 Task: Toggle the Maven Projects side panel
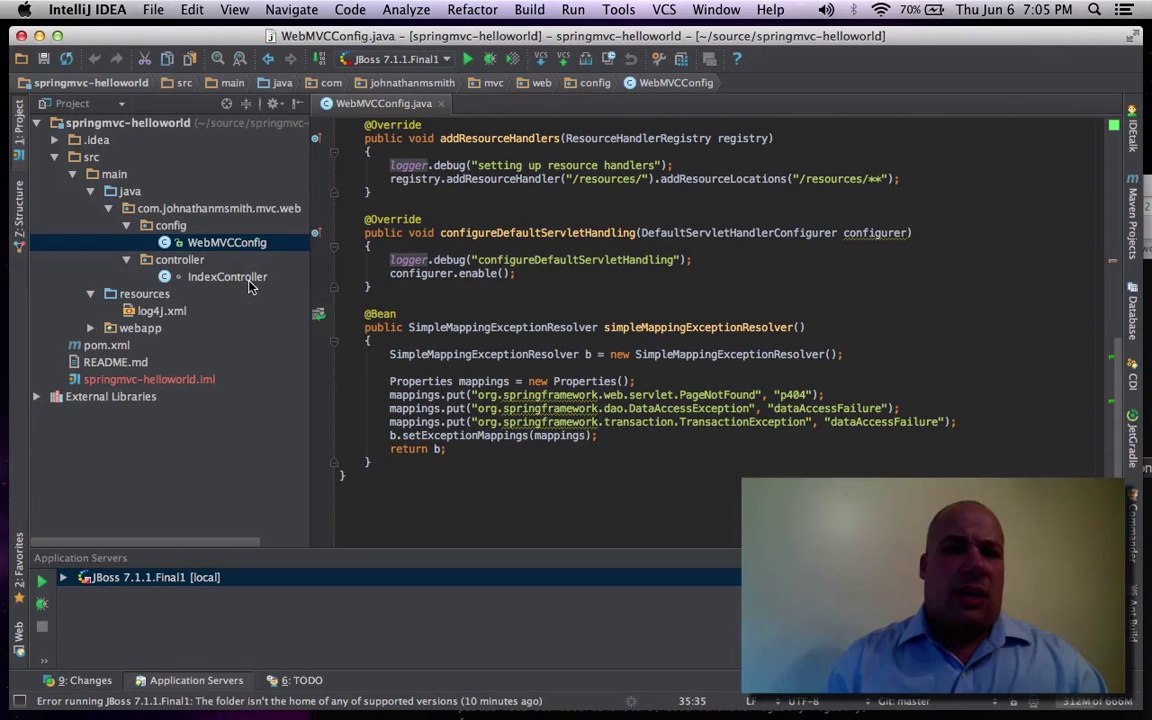coord(1132,216)
